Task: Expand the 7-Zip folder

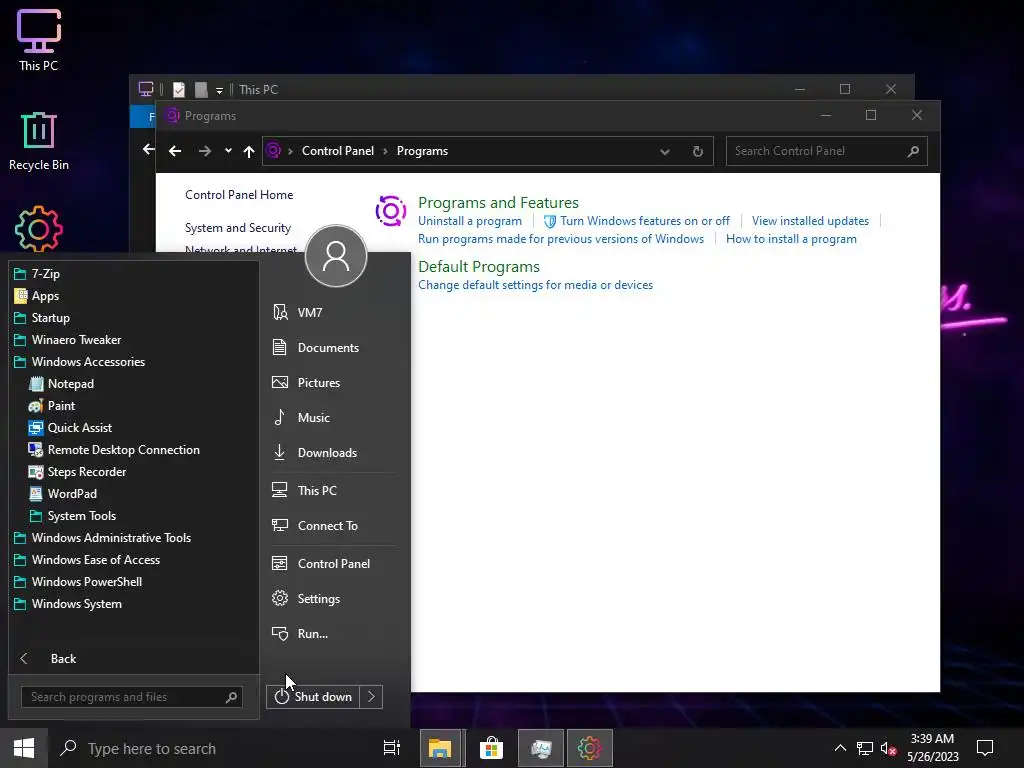Action: point(37,274)
